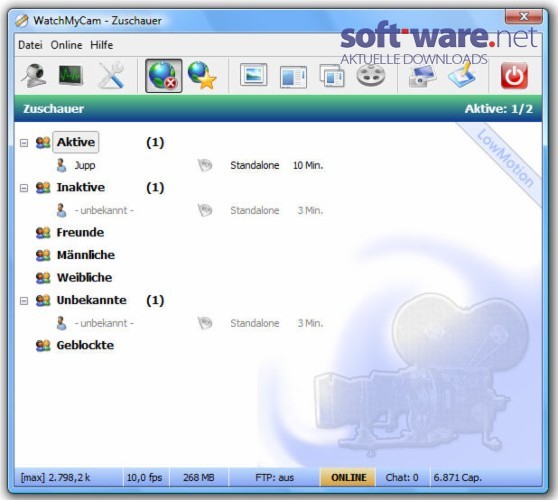Click '10 Min.' in Jupp's row
The width and height of the screenshot is (558, 500).
(x=308, y=165)
